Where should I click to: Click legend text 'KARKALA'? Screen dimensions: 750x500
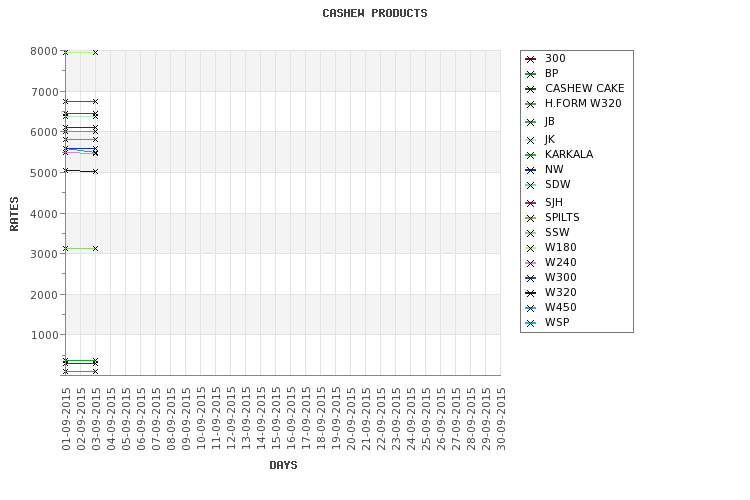click(x=569, y=155)
